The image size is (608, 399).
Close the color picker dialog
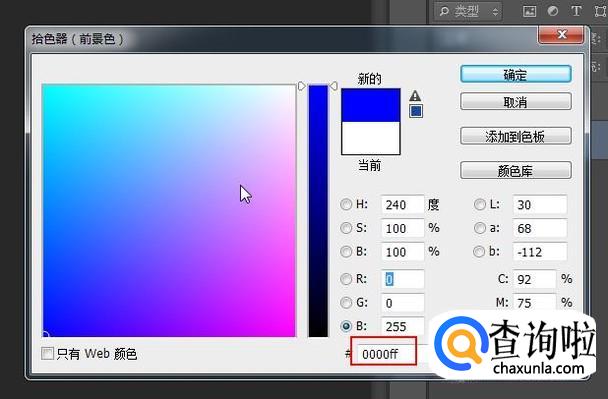point(561,35)
